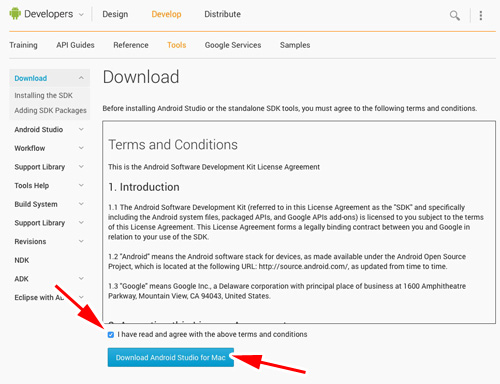The width and height of the screenshot is (500, 384).
Task: Expand the Workflow sidebar chevron
Action: coord(81,148)
